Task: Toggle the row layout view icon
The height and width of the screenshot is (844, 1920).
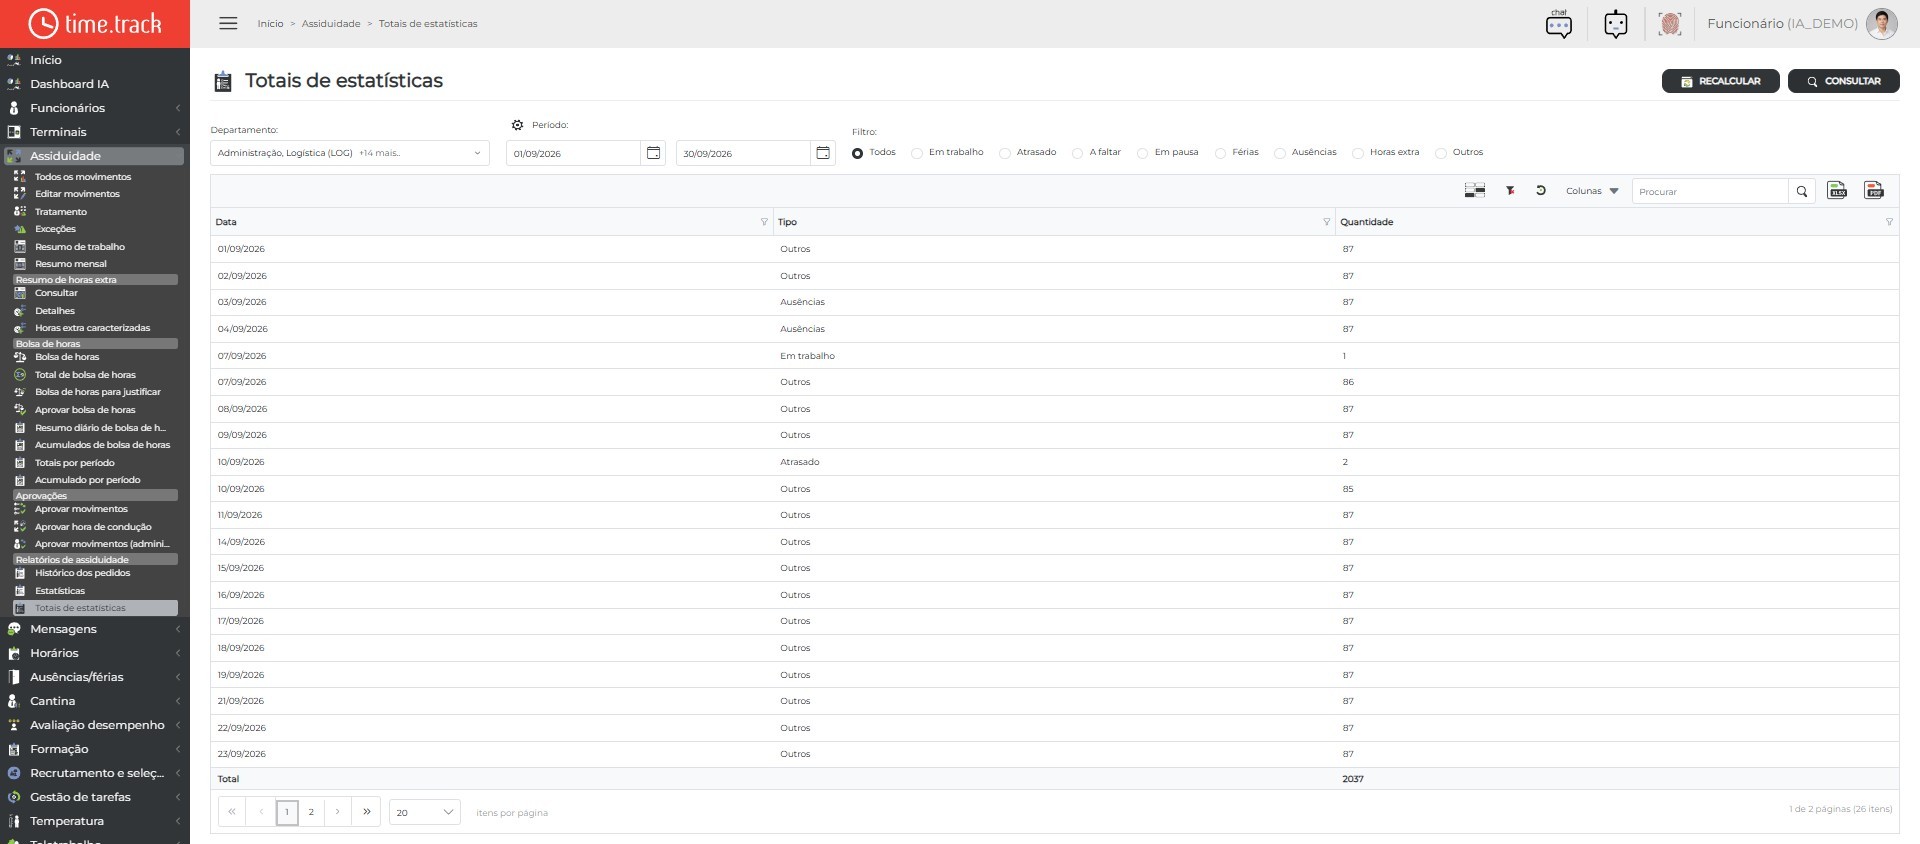Action: pos(1475,191)
